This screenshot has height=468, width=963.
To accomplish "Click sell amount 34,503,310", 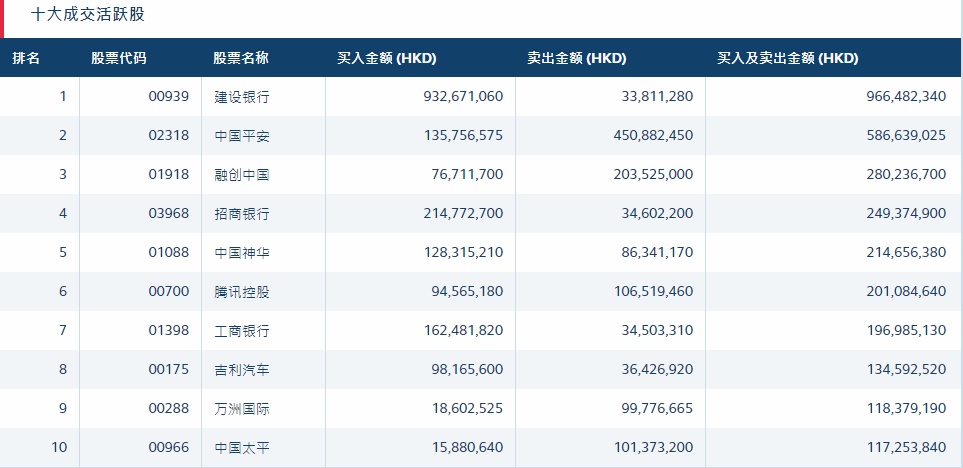I will [659, 330].
